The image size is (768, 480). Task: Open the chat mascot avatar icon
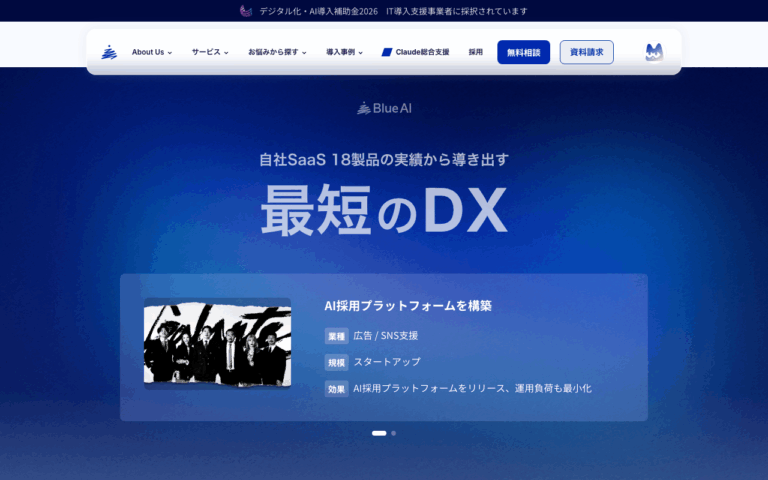[x=654, y=52]
